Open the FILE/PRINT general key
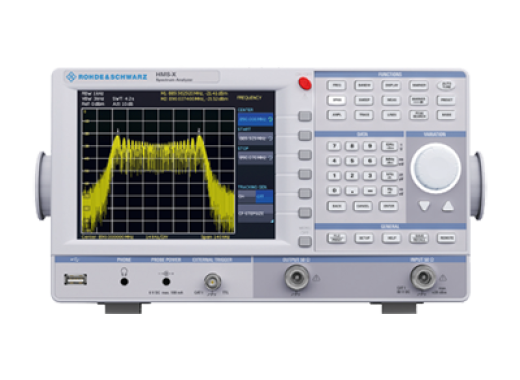 (x=337, y=238)
